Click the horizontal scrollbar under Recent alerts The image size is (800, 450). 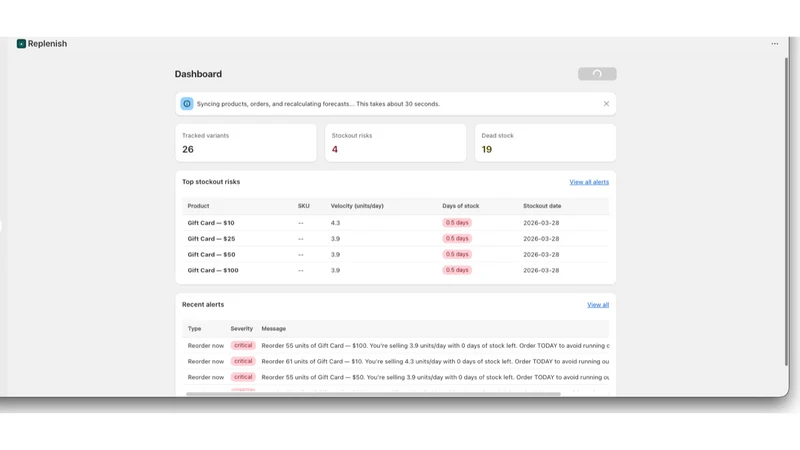click(x=373, y=394)
